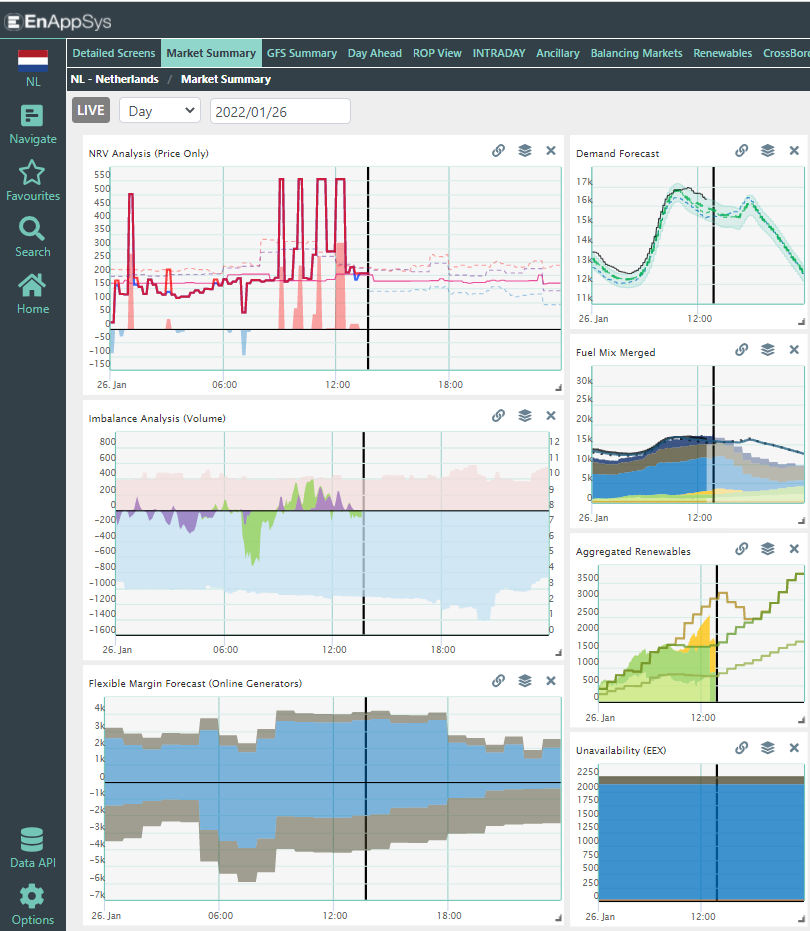Screen dimensions: 810x931
Task: Open Data API database icon
Action: (32, 840)
